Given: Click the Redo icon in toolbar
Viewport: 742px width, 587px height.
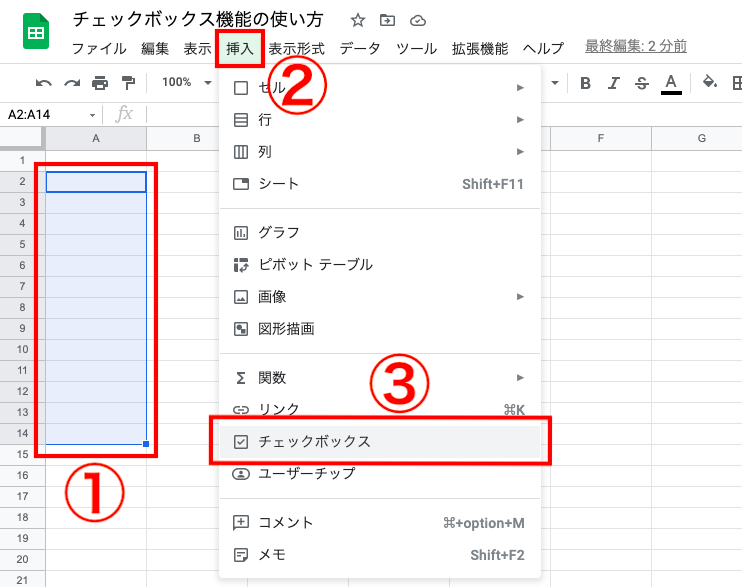Looking at the screenshot, I should pyautogui.click(x=72, y=83).
